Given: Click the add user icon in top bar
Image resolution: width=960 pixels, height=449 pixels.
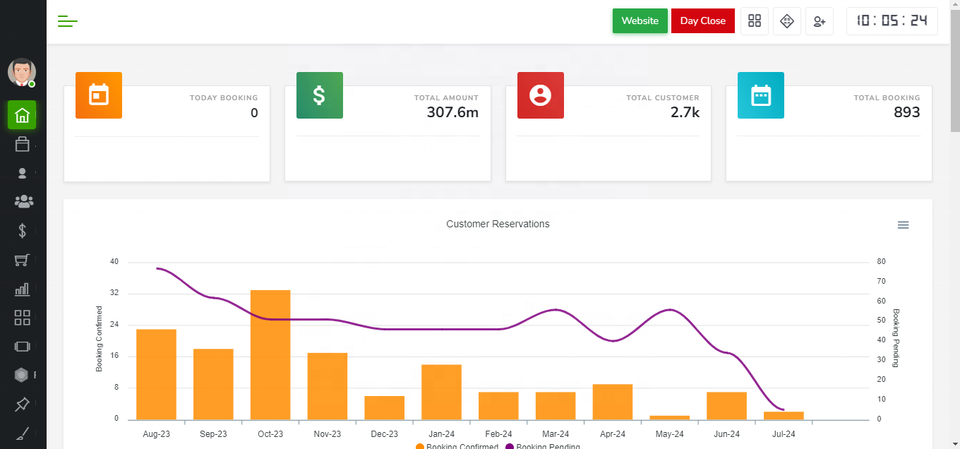Looking at the screenshot, I should point(820,21).
